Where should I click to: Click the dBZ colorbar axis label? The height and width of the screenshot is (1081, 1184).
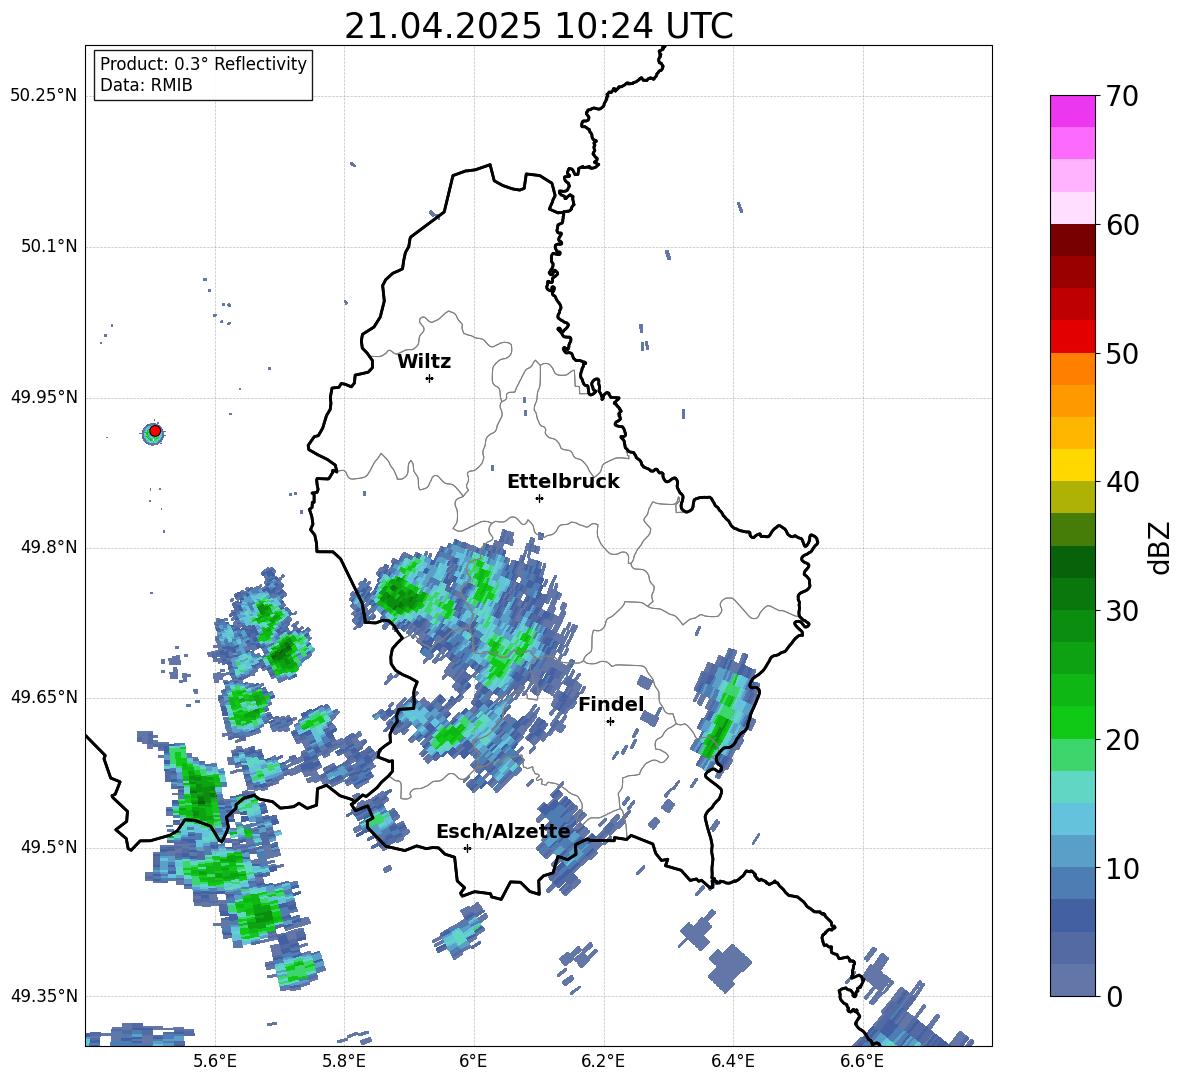tap(1159, 547)
